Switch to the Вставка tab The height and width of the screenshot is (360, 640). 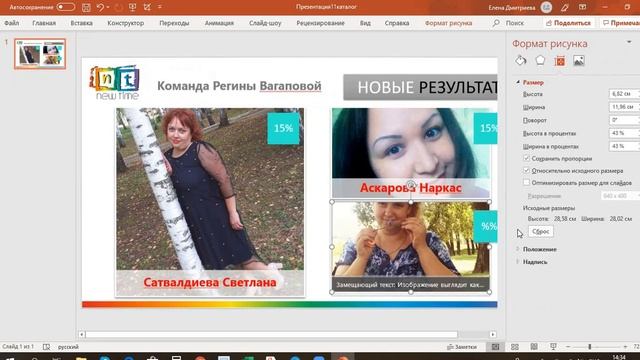(81, 23)
